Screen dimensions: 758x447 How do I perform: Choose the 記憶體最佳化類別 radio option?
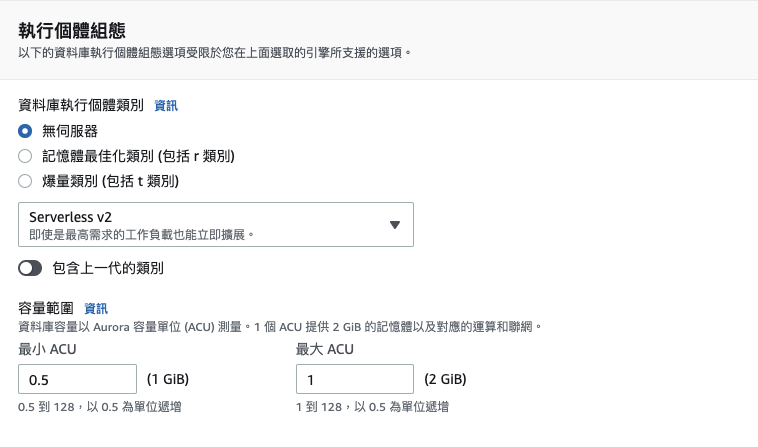(x=26, y=156)
